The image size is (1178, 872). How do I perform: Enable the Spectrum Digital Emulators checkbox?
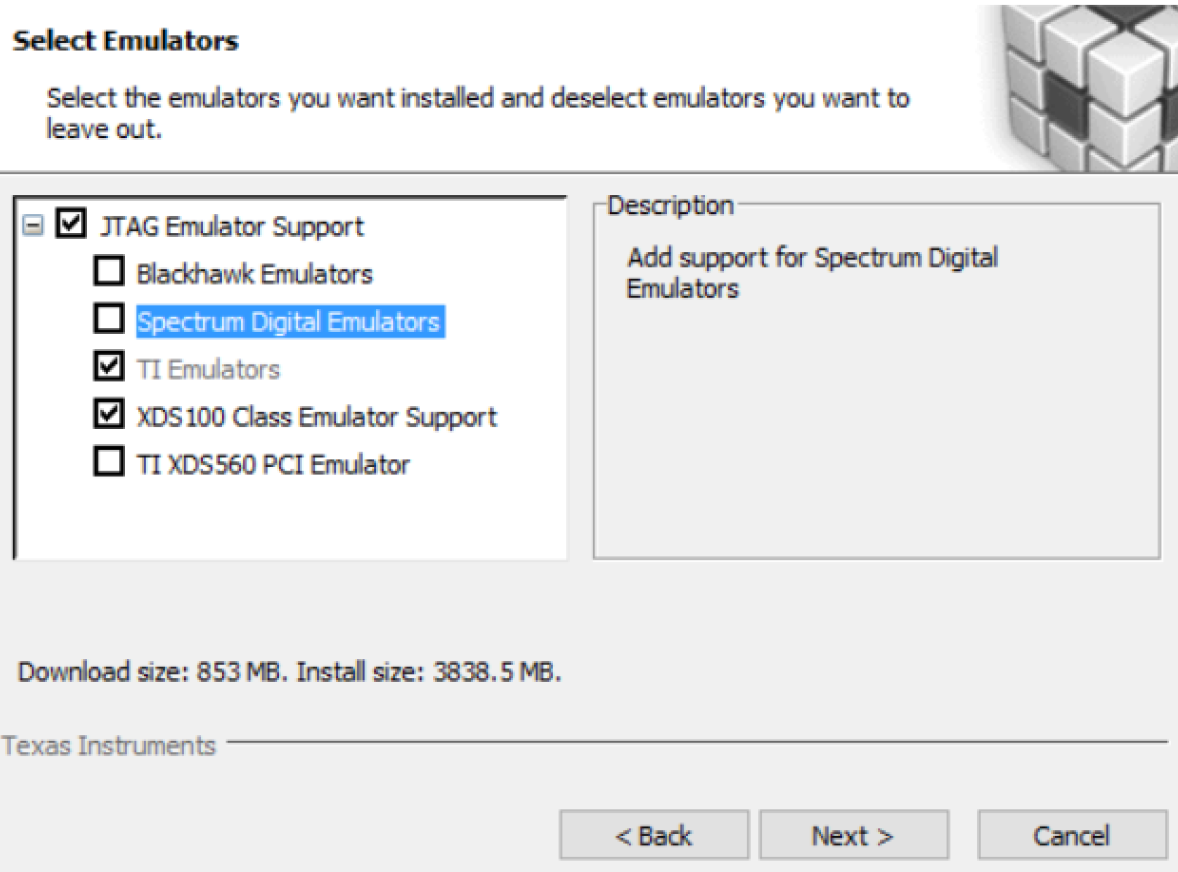point(109,318)
